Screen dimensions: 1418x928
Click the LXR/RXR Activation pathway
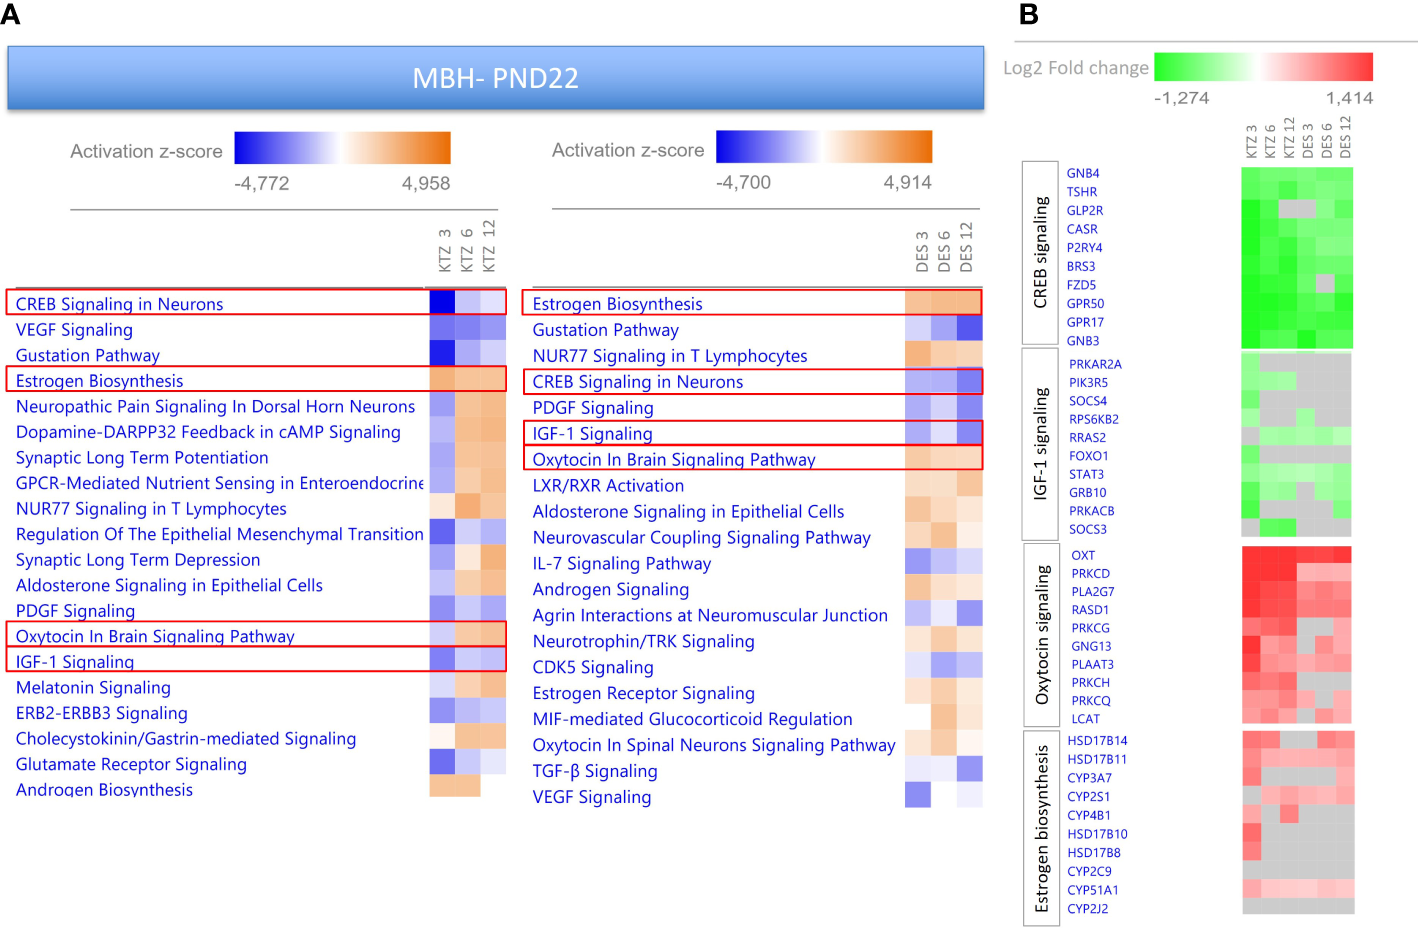608,486
